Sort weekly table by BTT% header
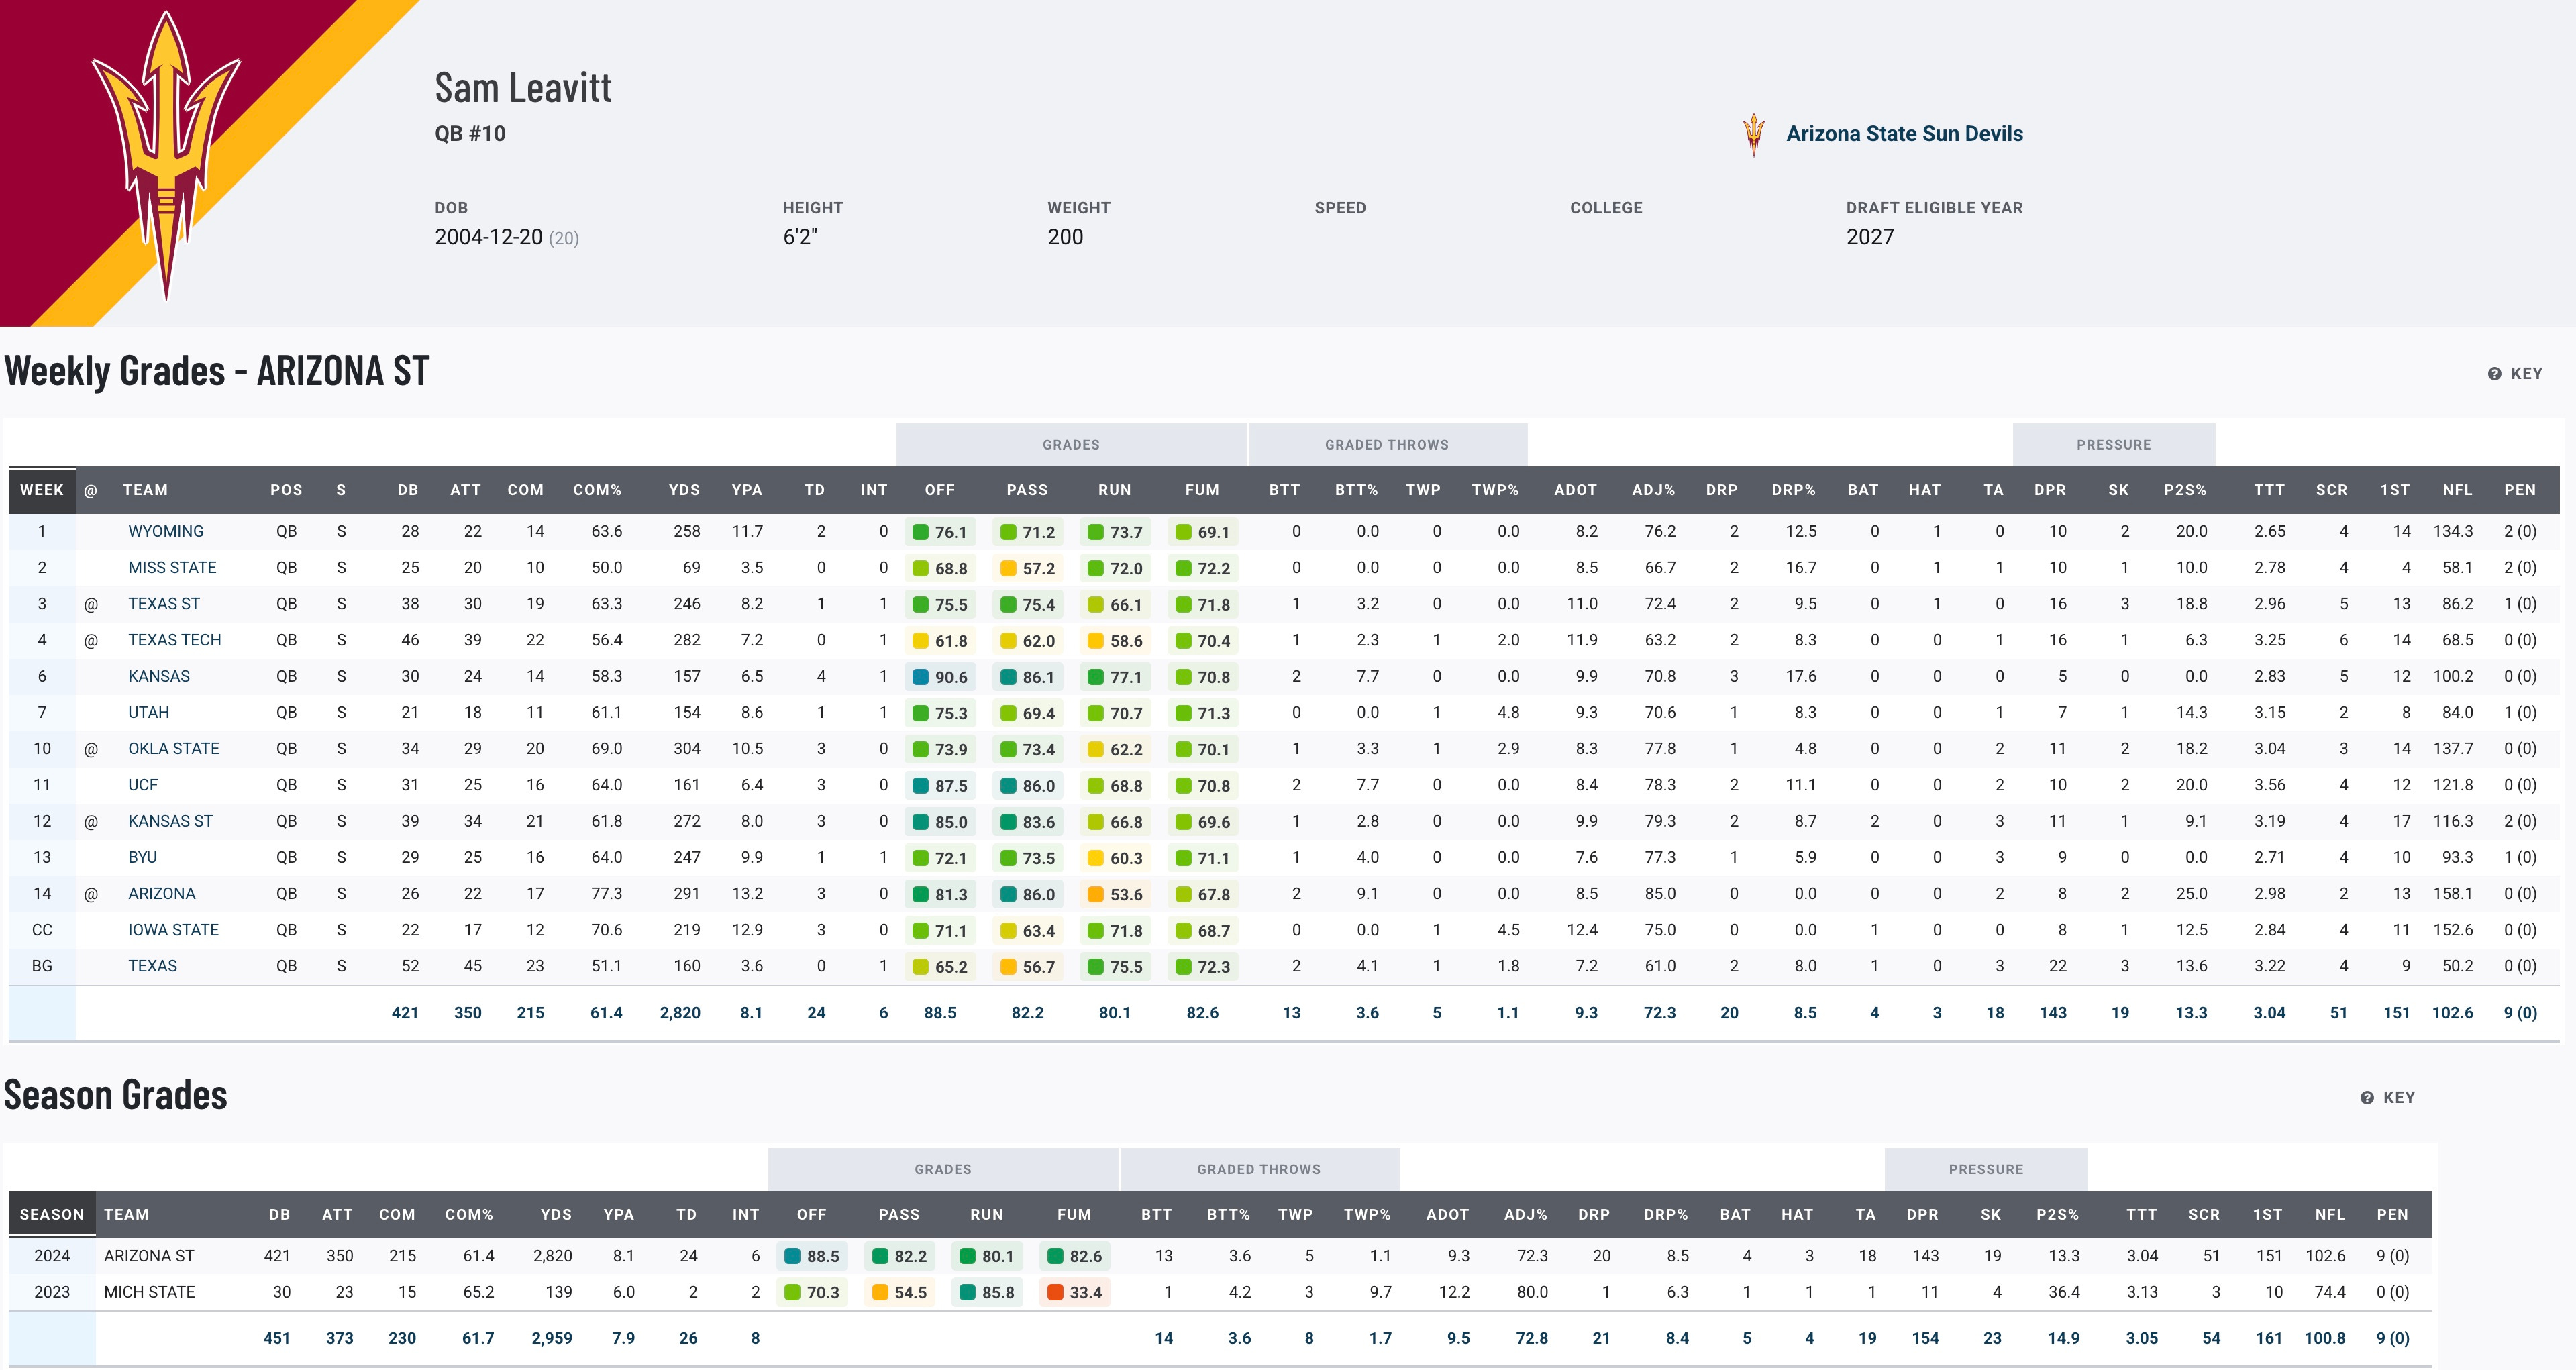Viewport: 2576px width, 1370px height. (1356, 490)
